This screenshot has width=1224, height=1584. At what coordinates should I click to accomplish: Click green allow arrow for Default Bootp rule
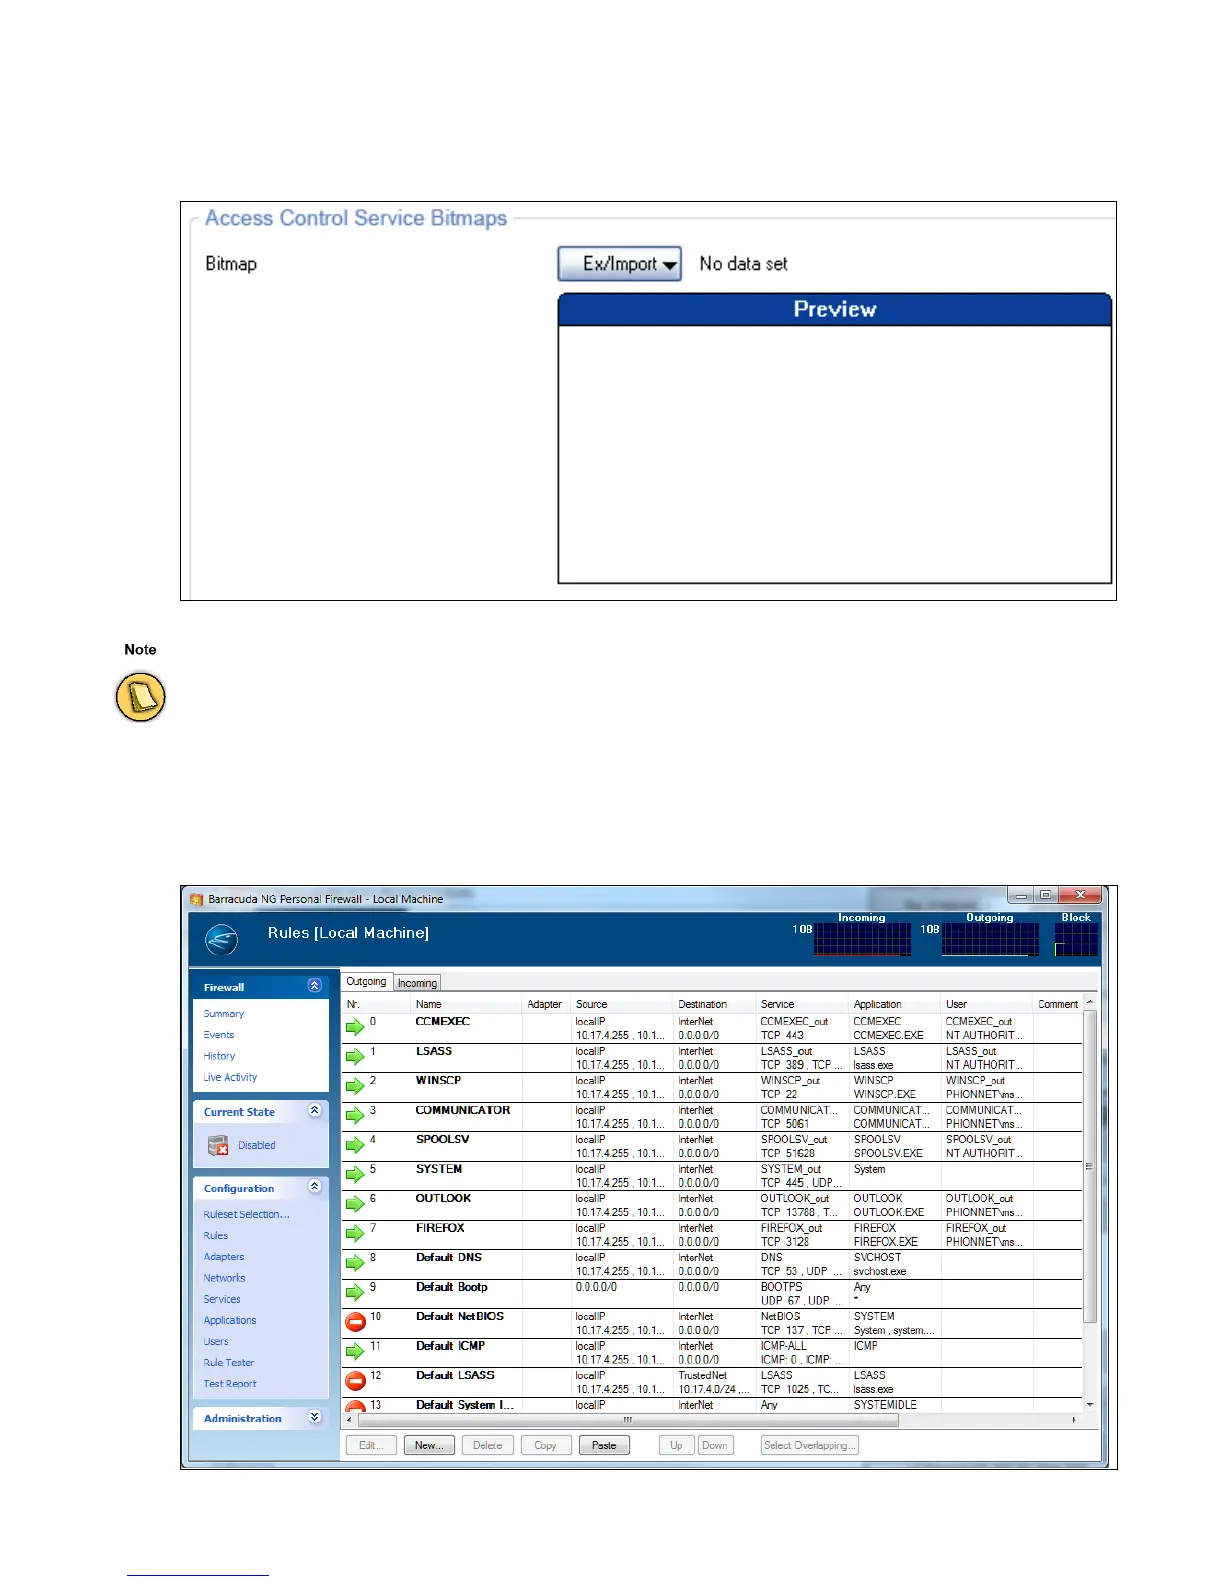tap(355, 1293)
